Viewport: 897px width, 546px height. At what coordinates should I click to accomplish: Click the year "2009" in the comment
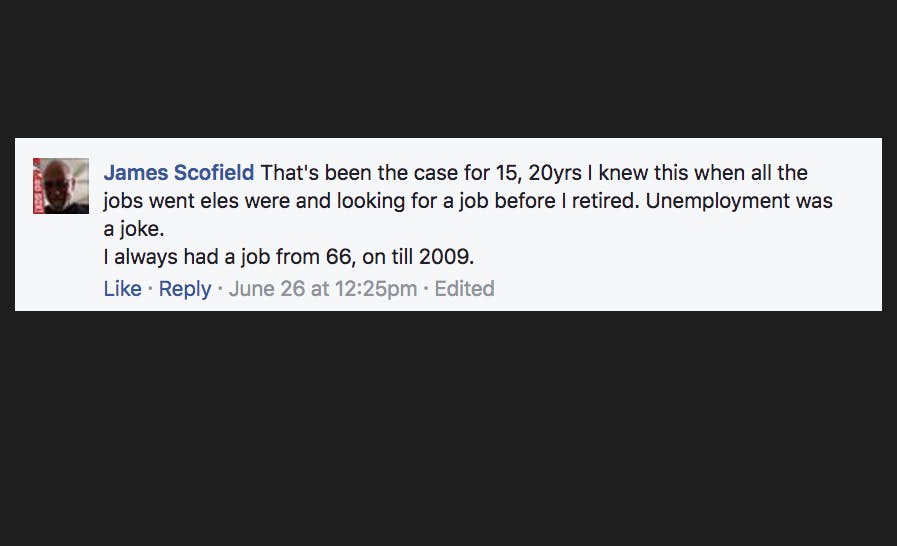point(444,257)
